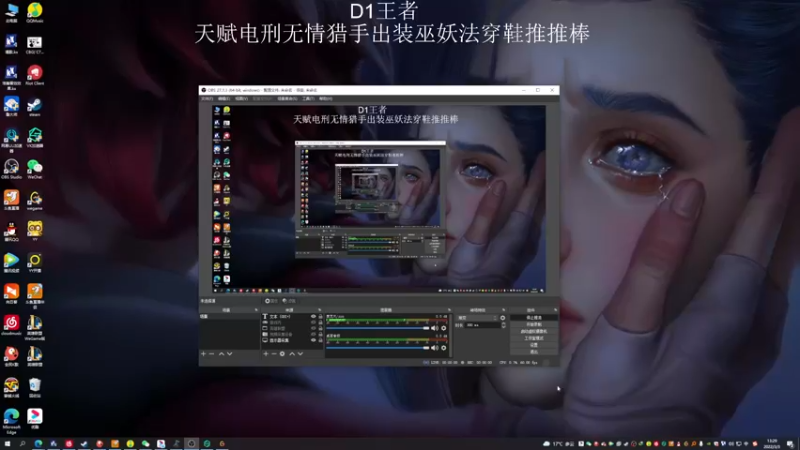
Task: Hide the 文本 (GDI+) source with its eye icon
Action: coord(313,317)
